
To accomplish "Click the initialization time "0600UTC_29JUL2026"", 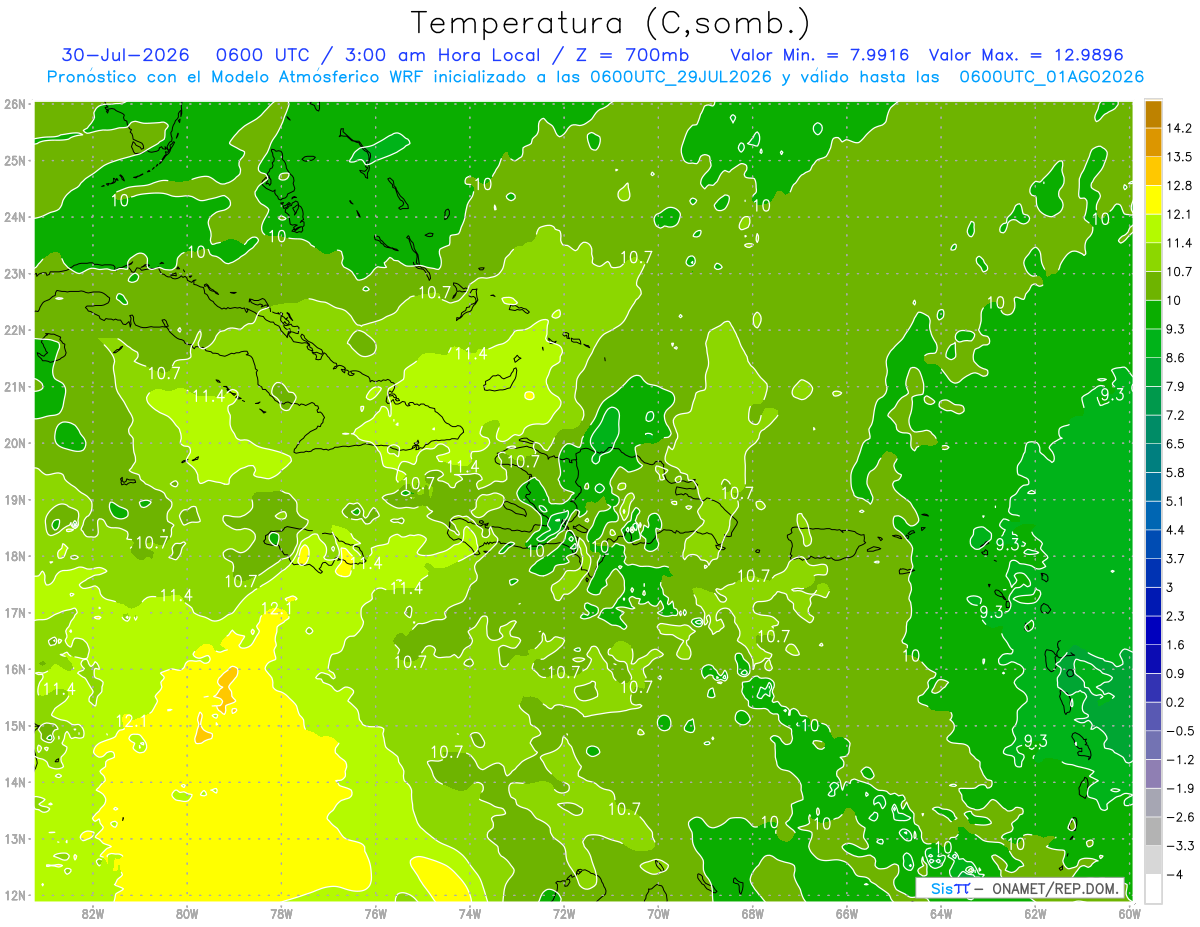I will coord(683,77).
